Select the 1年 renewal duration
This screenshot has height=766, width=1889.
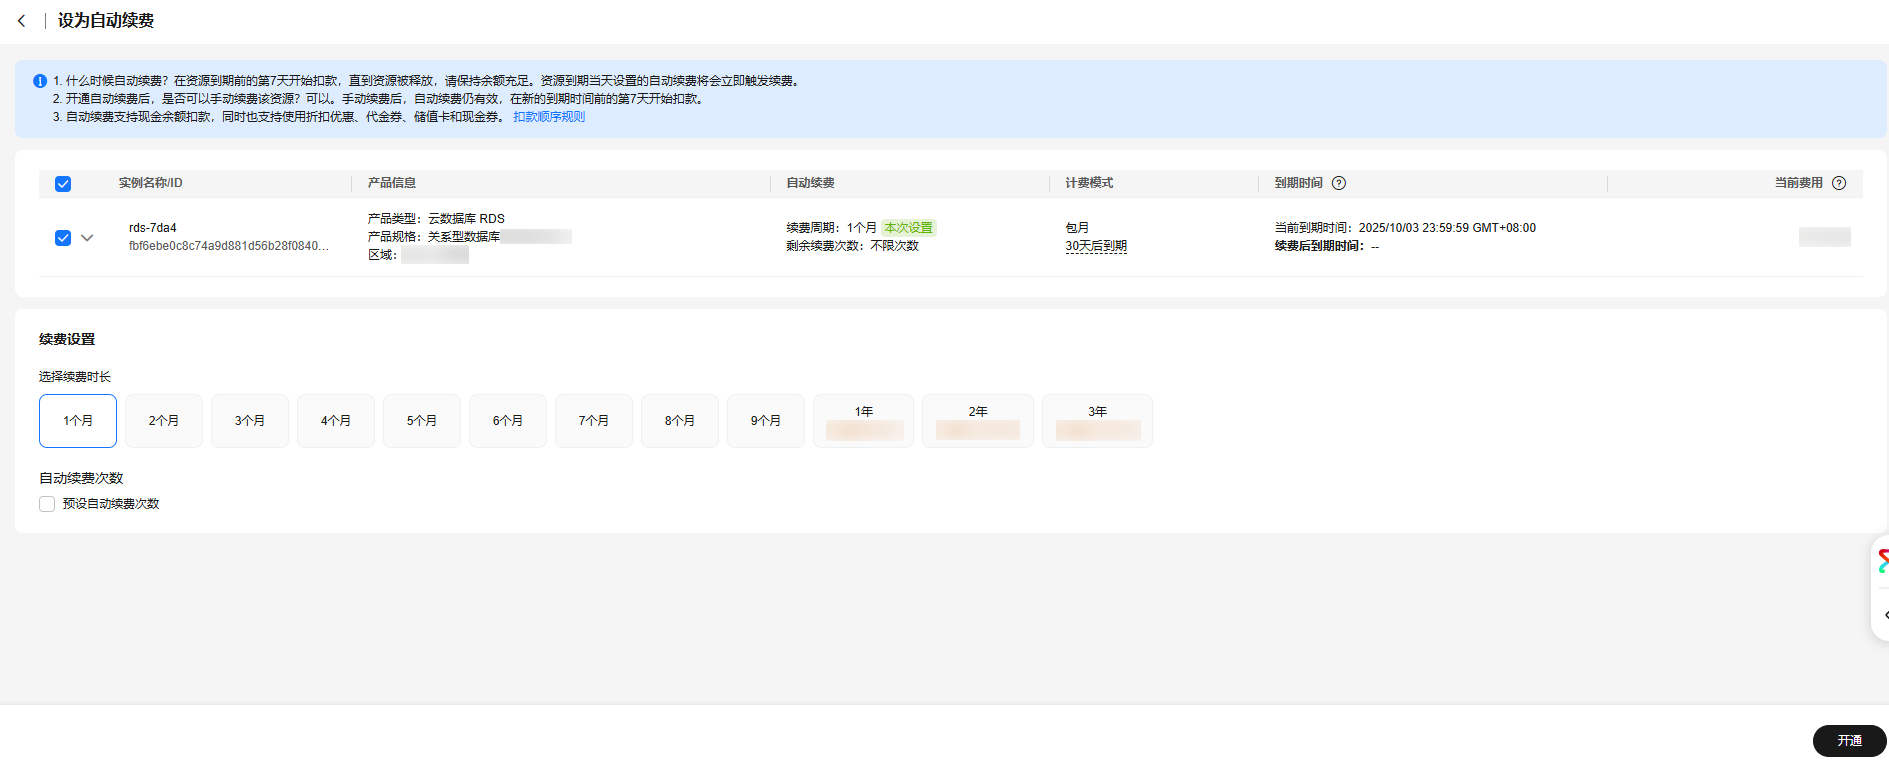[x=864, y=420]
